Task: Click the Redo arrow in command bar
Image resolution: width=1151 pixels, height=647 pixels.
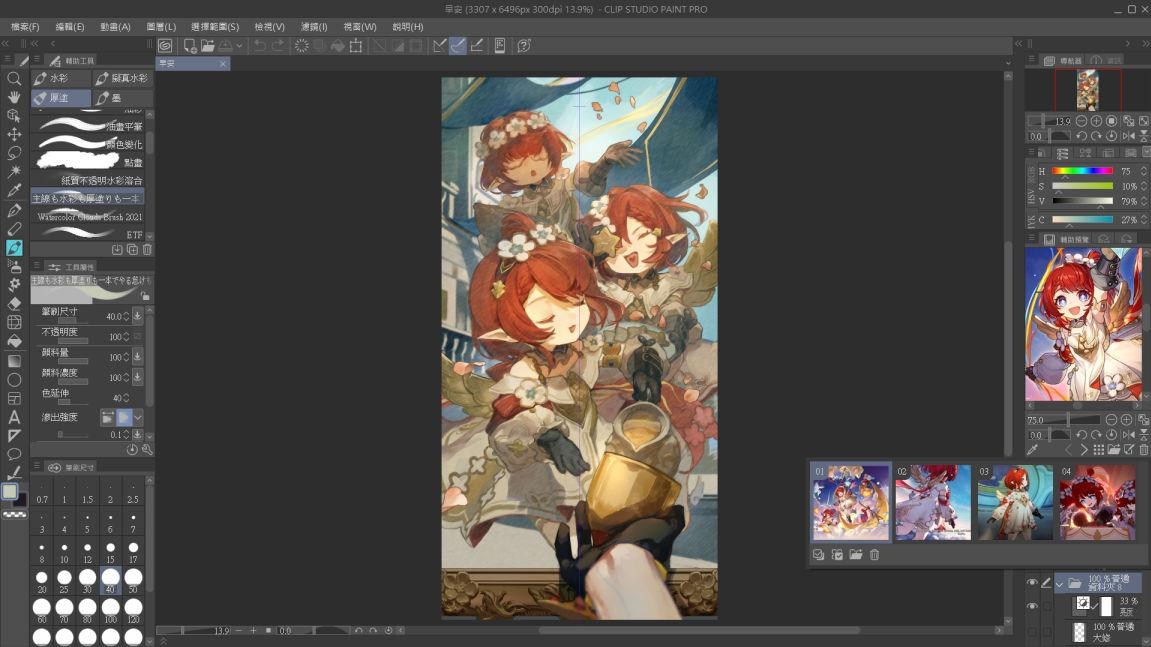Action: coord(277,46)
